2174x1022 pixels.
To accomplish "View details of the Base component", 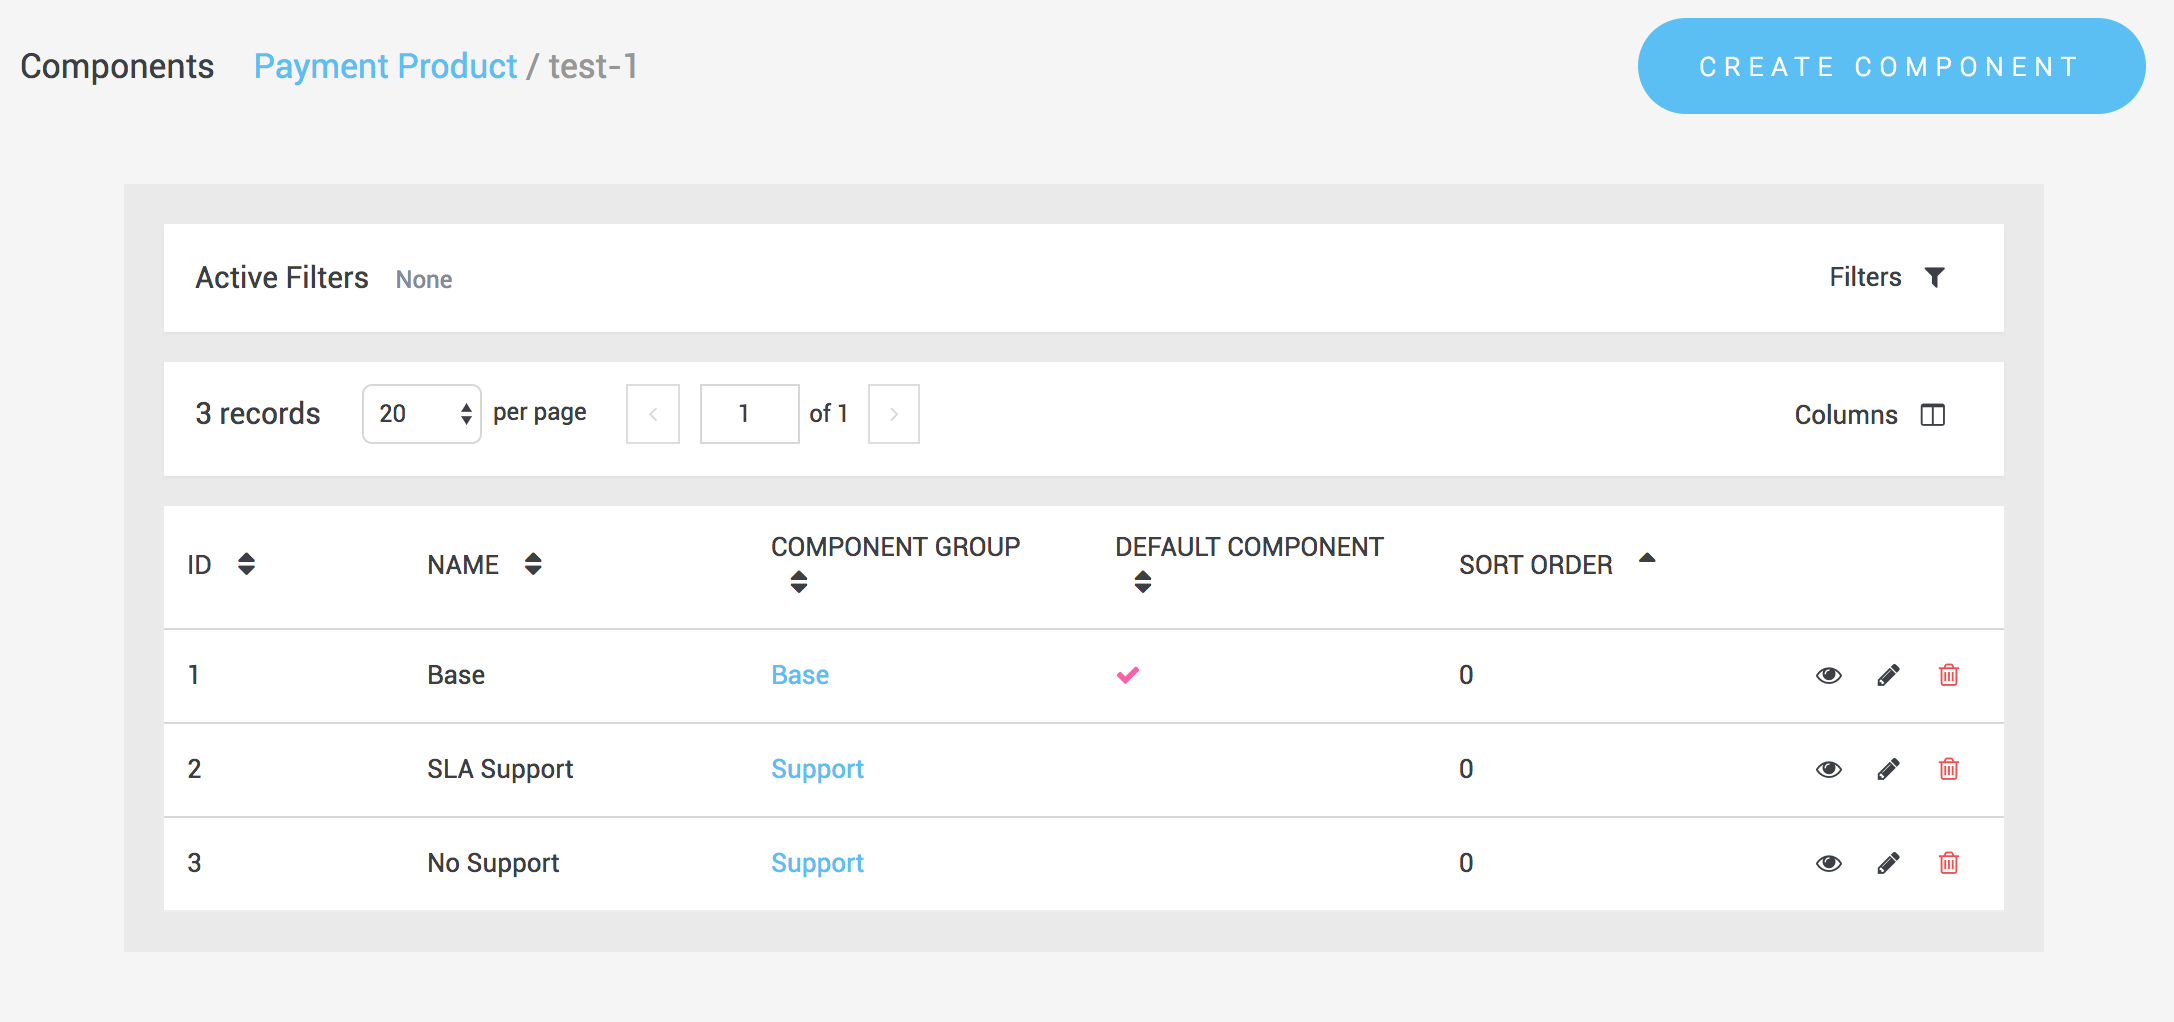I will [1828, 675].
